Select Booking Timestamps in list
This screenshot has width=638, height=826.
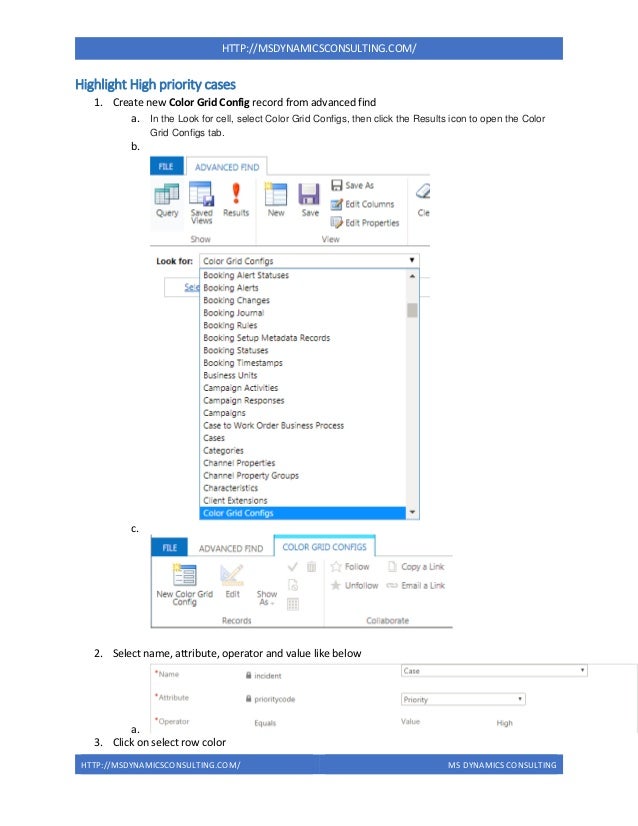(x=242, y=363)
